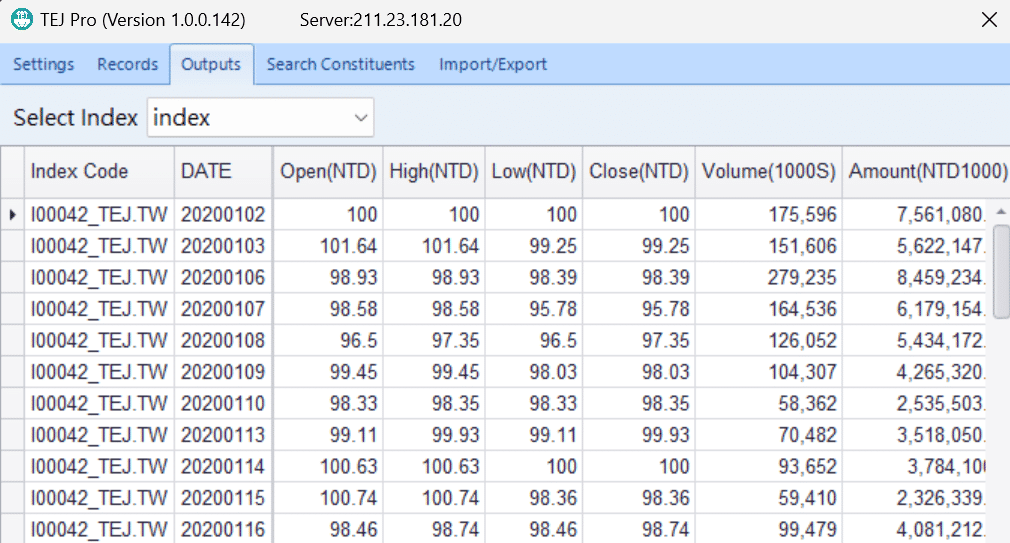Click the Open(NTD) column header

(328, 172)
